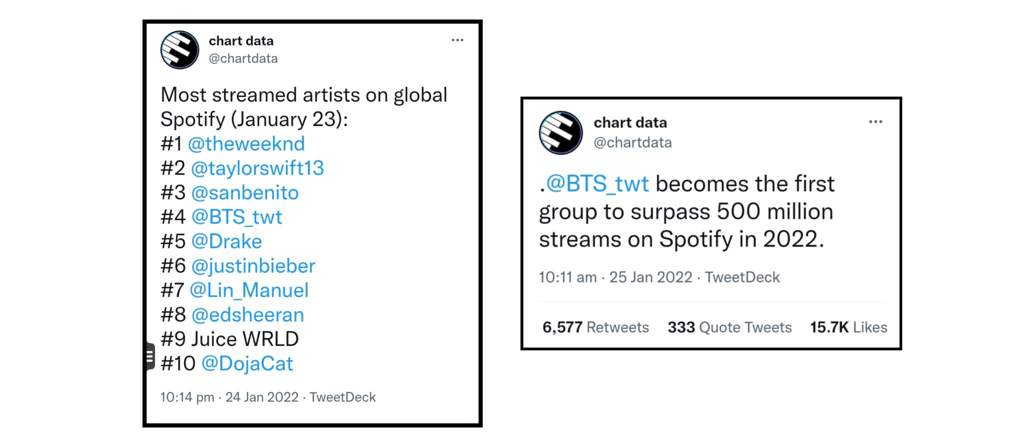Click chart data avatar in right tweet

tap(560, 133)
